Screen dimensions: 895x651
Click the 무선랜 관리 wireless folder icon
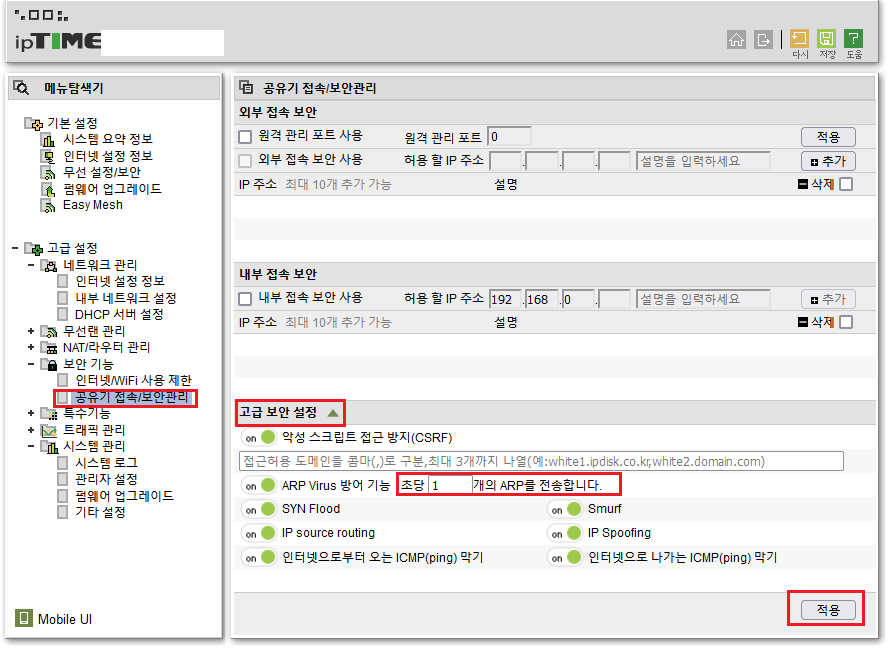click(x=50, y=331)
